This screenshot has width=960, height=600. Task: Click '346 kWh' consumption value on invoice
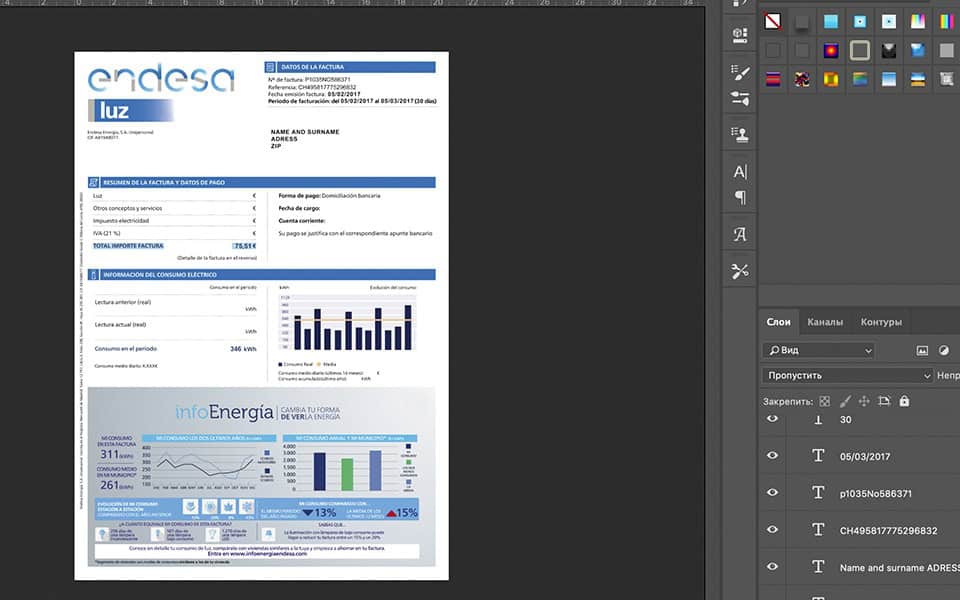[243, 349]
